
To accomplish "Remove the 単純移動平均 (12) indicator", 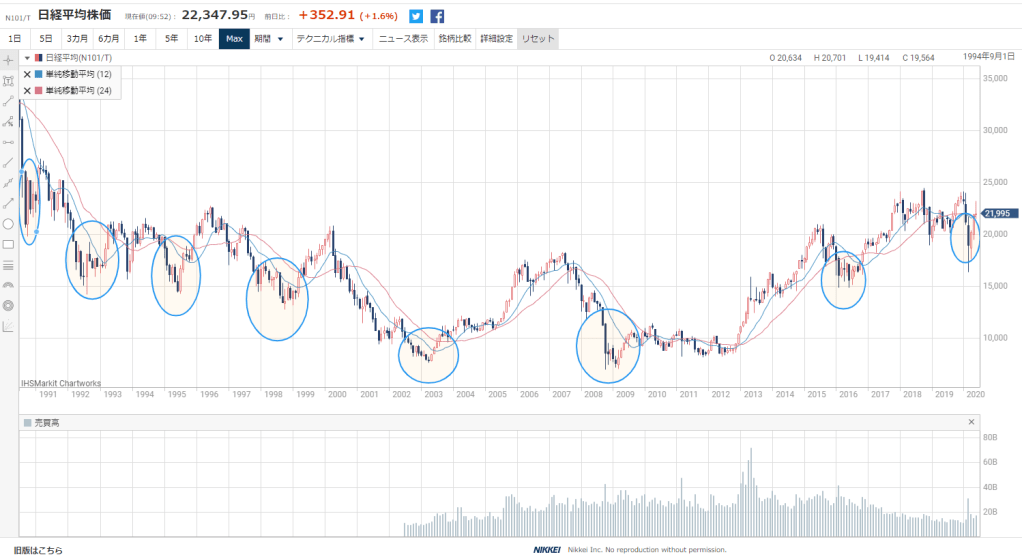I will 27,74.
